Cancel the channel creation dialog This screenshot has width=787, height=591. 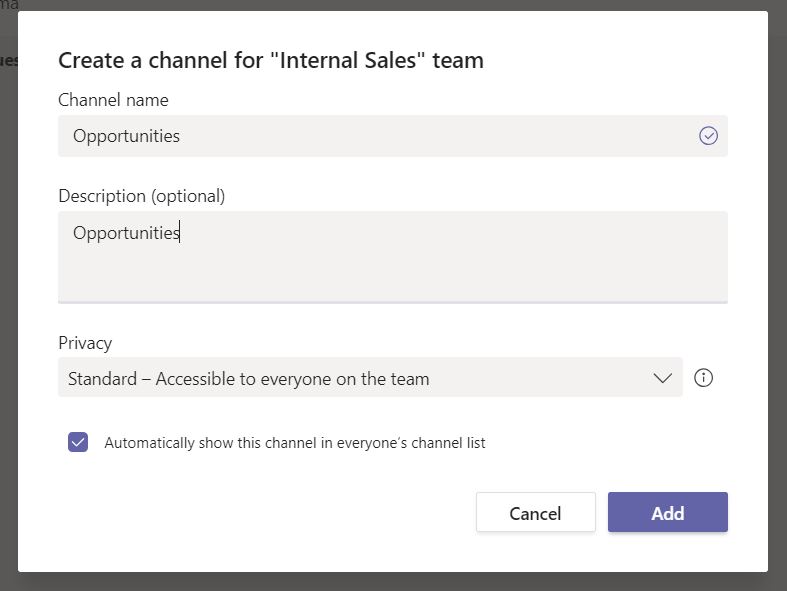(x=535, y=512)
